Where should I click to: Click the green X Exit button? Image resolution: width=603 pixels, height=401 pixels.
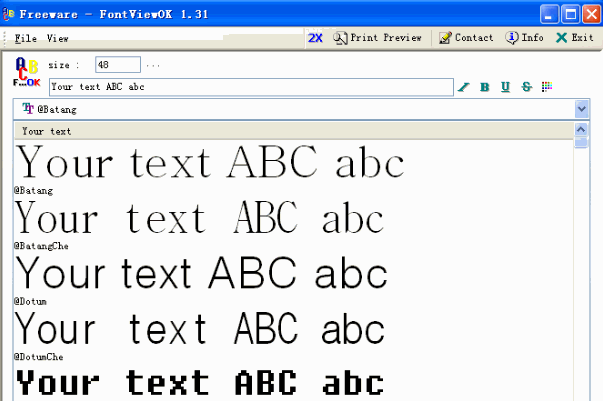(575, 38)
